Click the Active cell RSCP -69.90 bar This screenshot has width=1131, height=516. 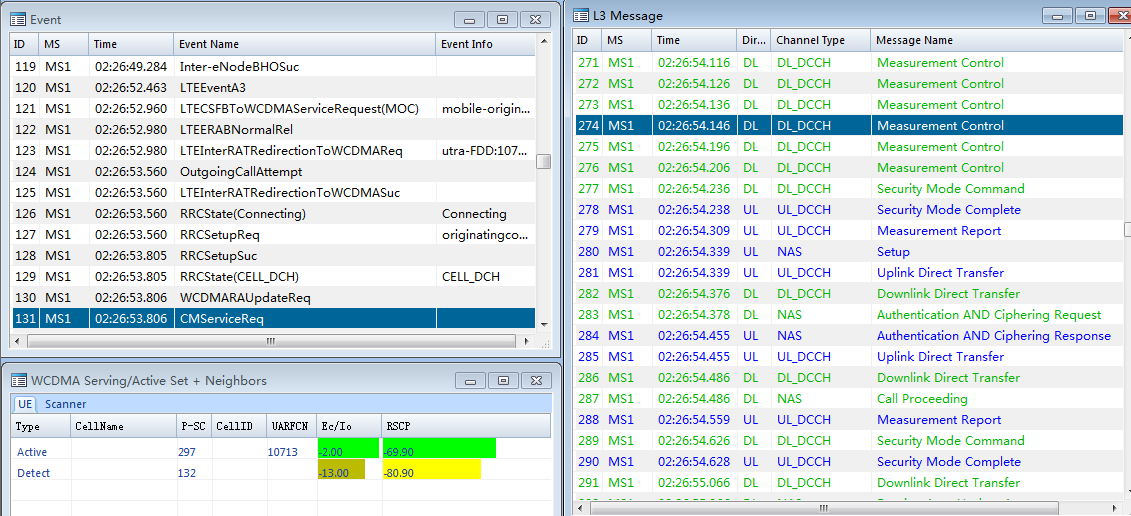pyautogui.click(x=439, y=448)
